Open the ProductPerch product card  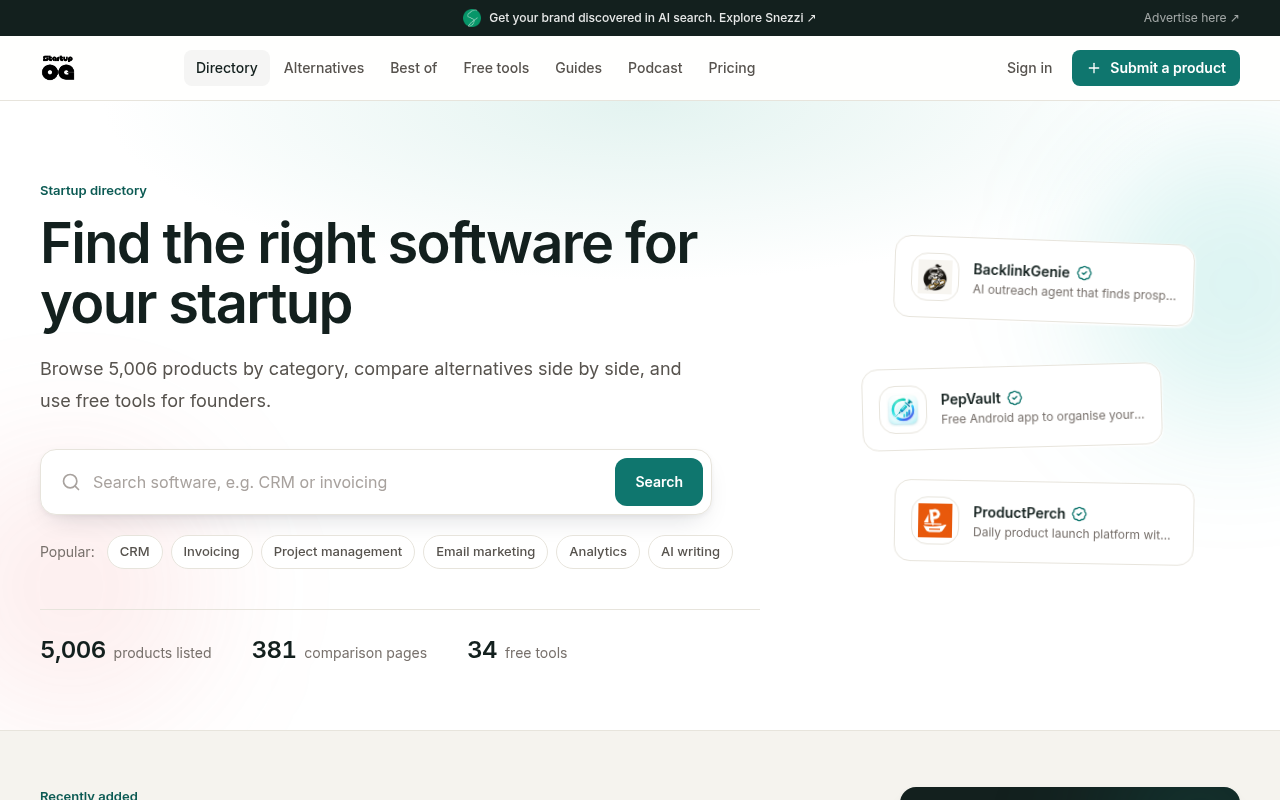(x=1044, y=522)
